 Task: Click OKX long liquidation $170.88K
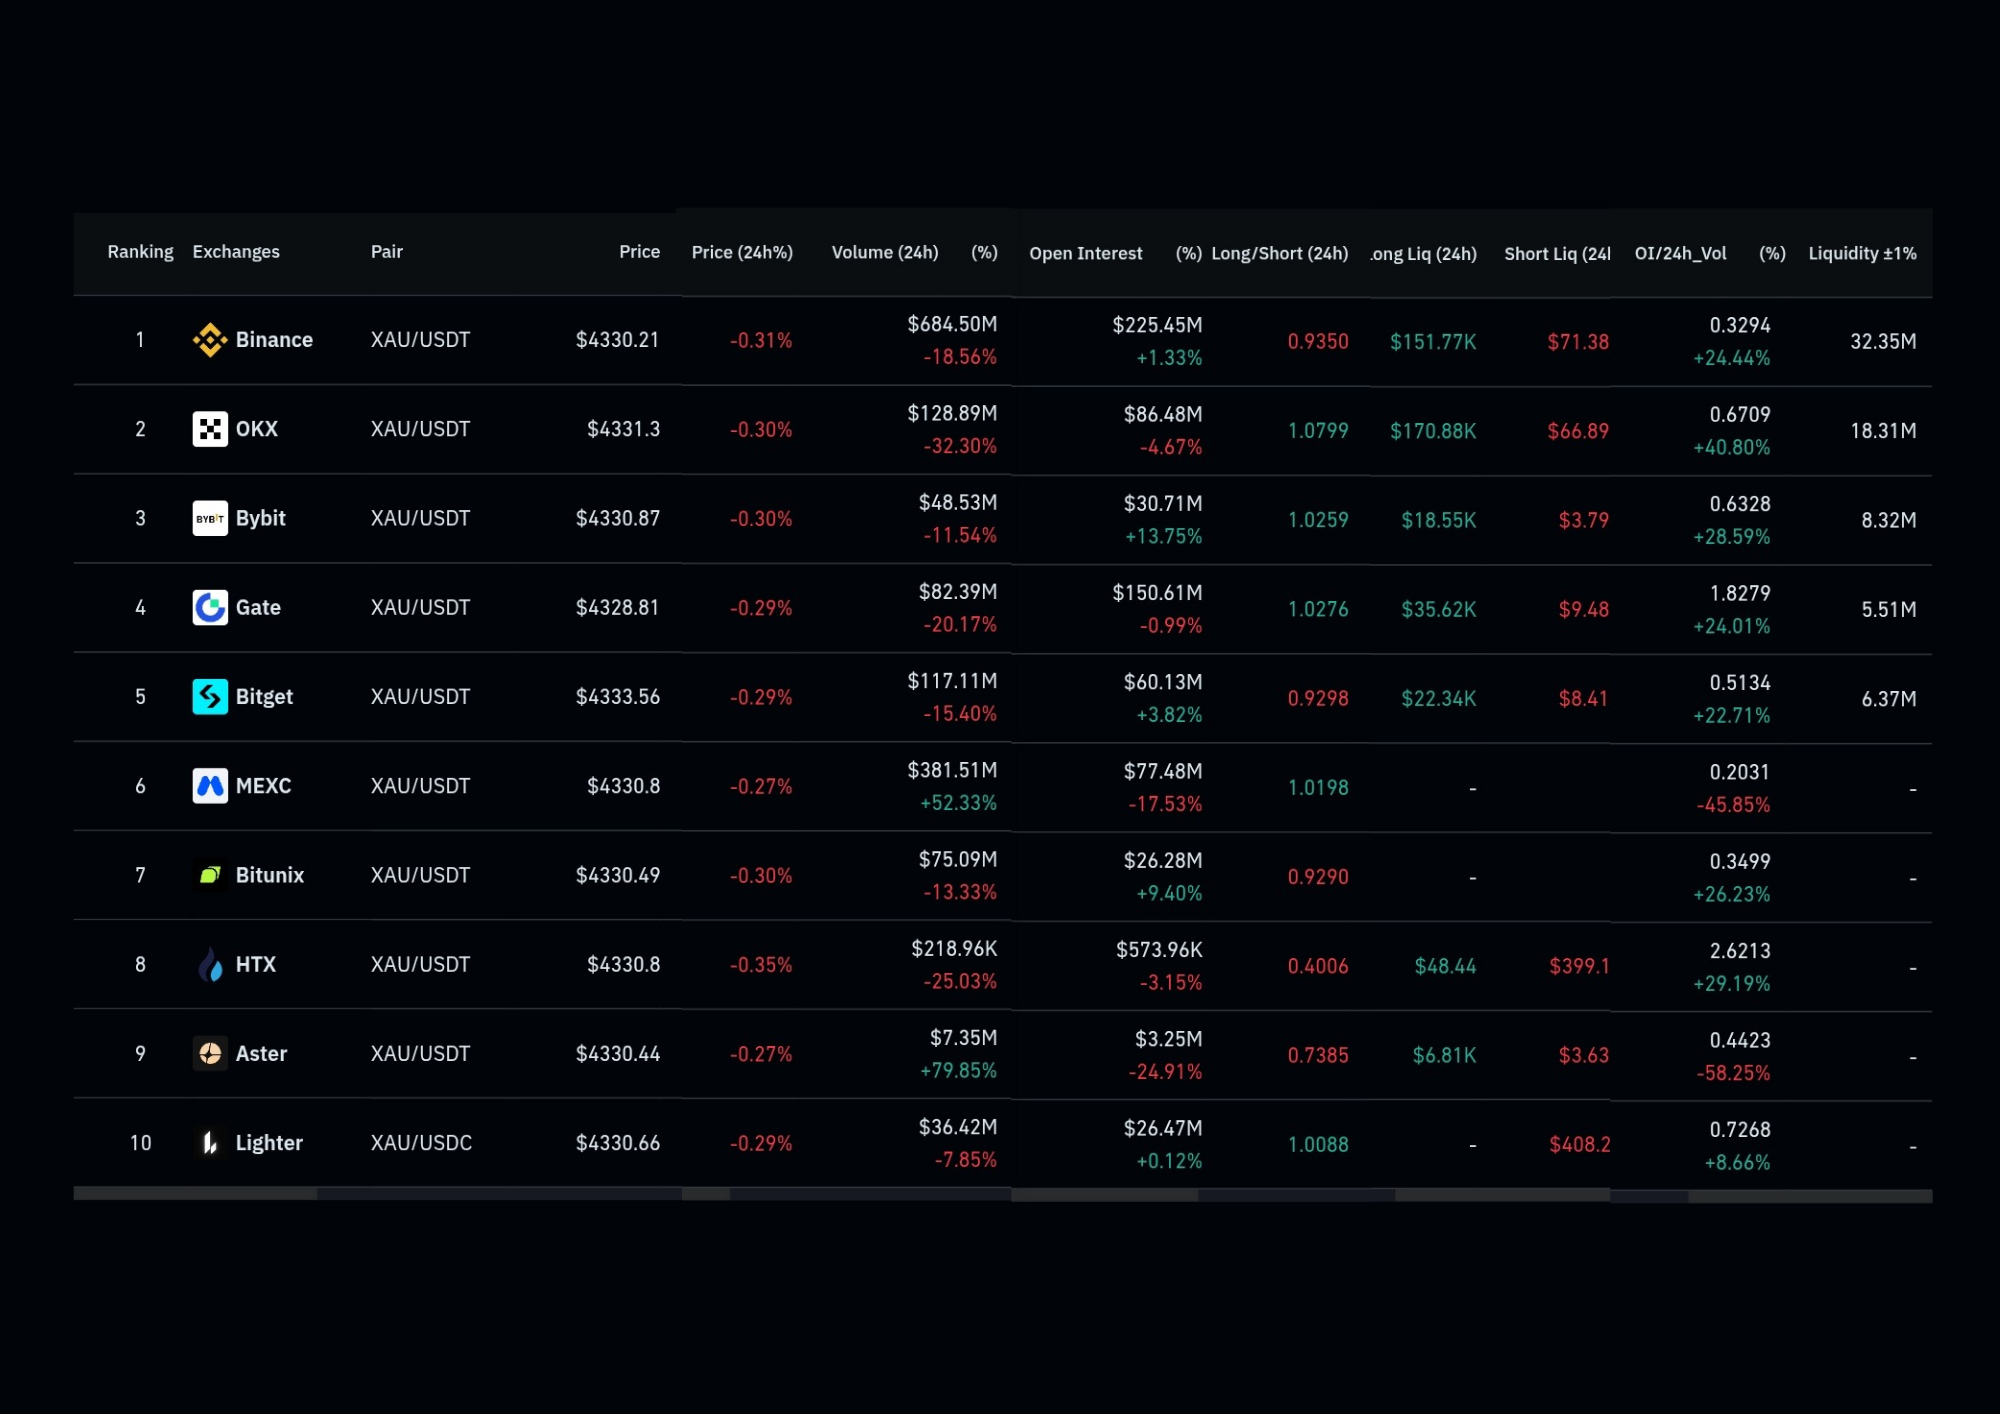(x=1433, y=431)
